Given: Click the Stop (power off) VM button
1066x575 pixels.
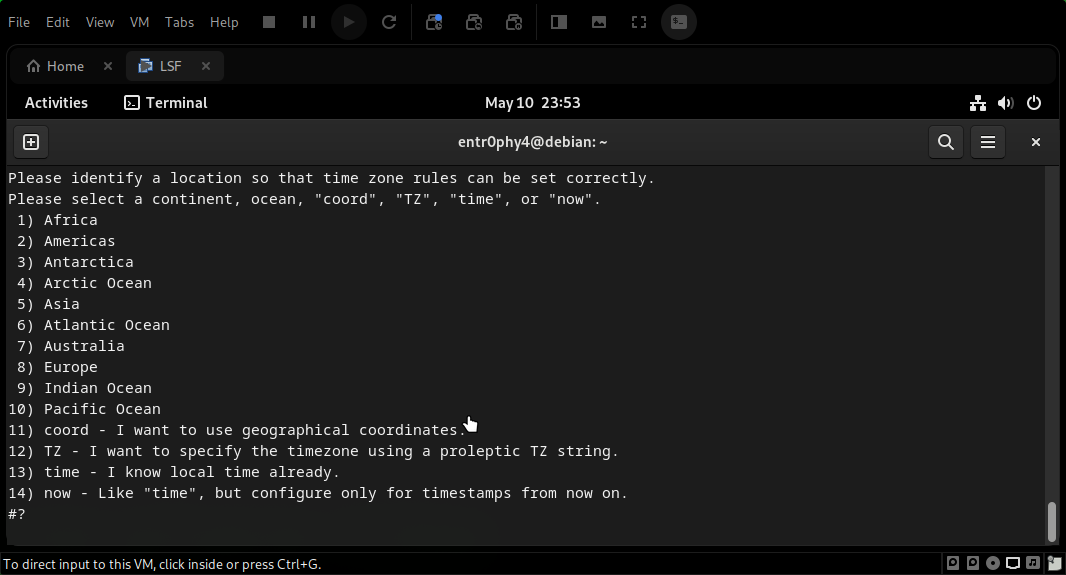Looking at the screenshot, I should point(269,22).
